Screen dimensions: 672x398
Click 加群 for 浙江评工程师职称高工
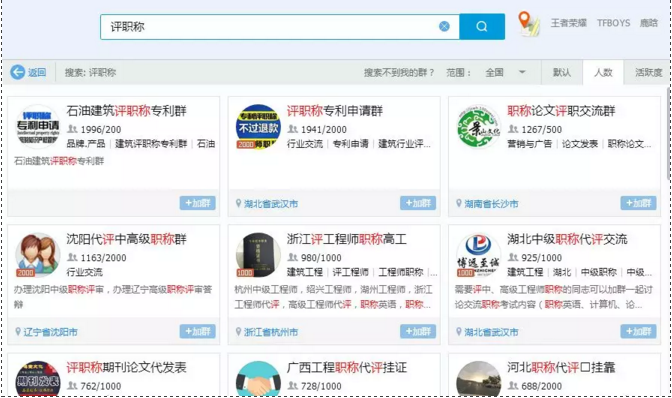pos(418,331)
